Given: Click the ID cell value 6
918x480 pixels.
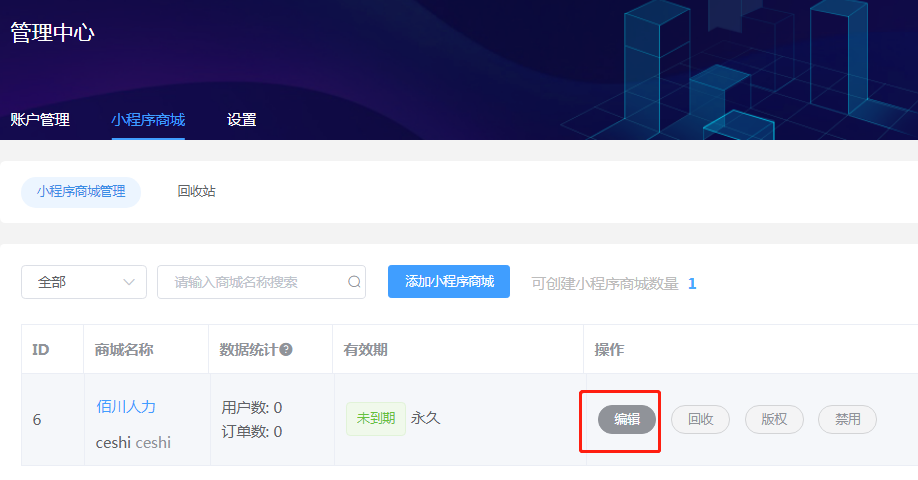Looking at the screenshot, I should point(37,420).
